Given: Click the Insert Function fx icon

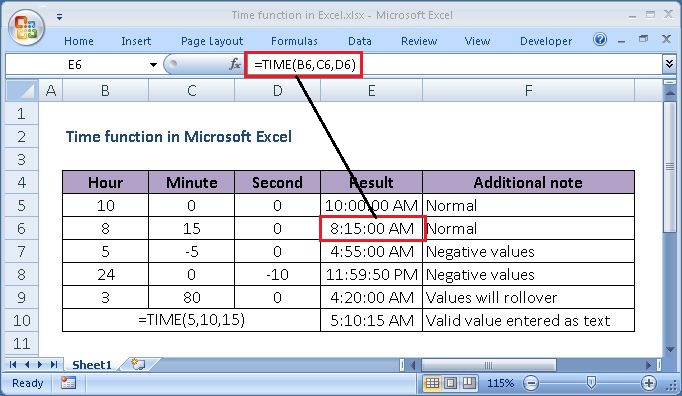Looking at the screenshot, I should (x=234, y=64).
